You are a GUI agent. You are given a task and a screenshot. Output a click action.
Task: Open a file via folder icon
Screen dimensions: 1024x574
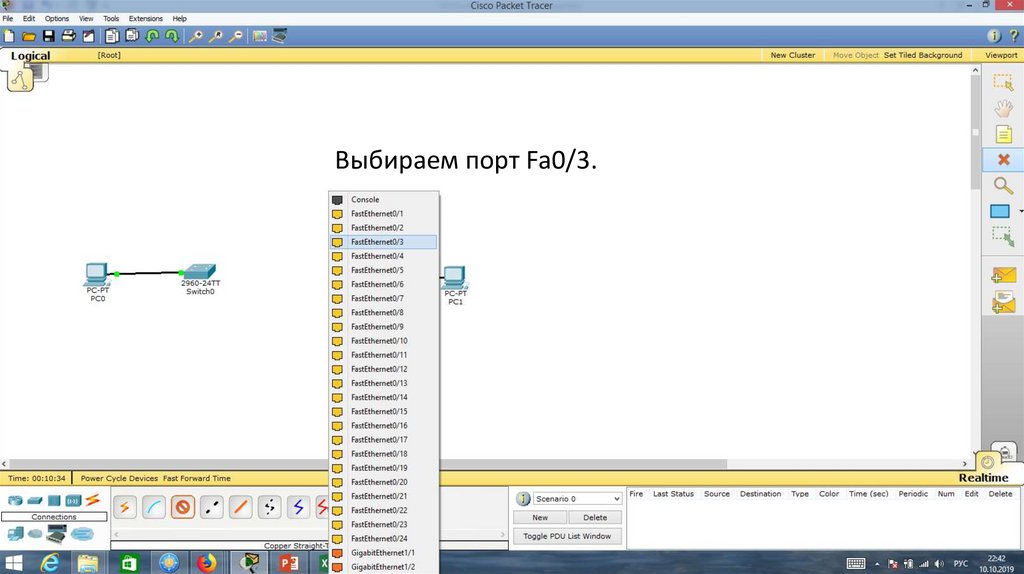(29, 36)
